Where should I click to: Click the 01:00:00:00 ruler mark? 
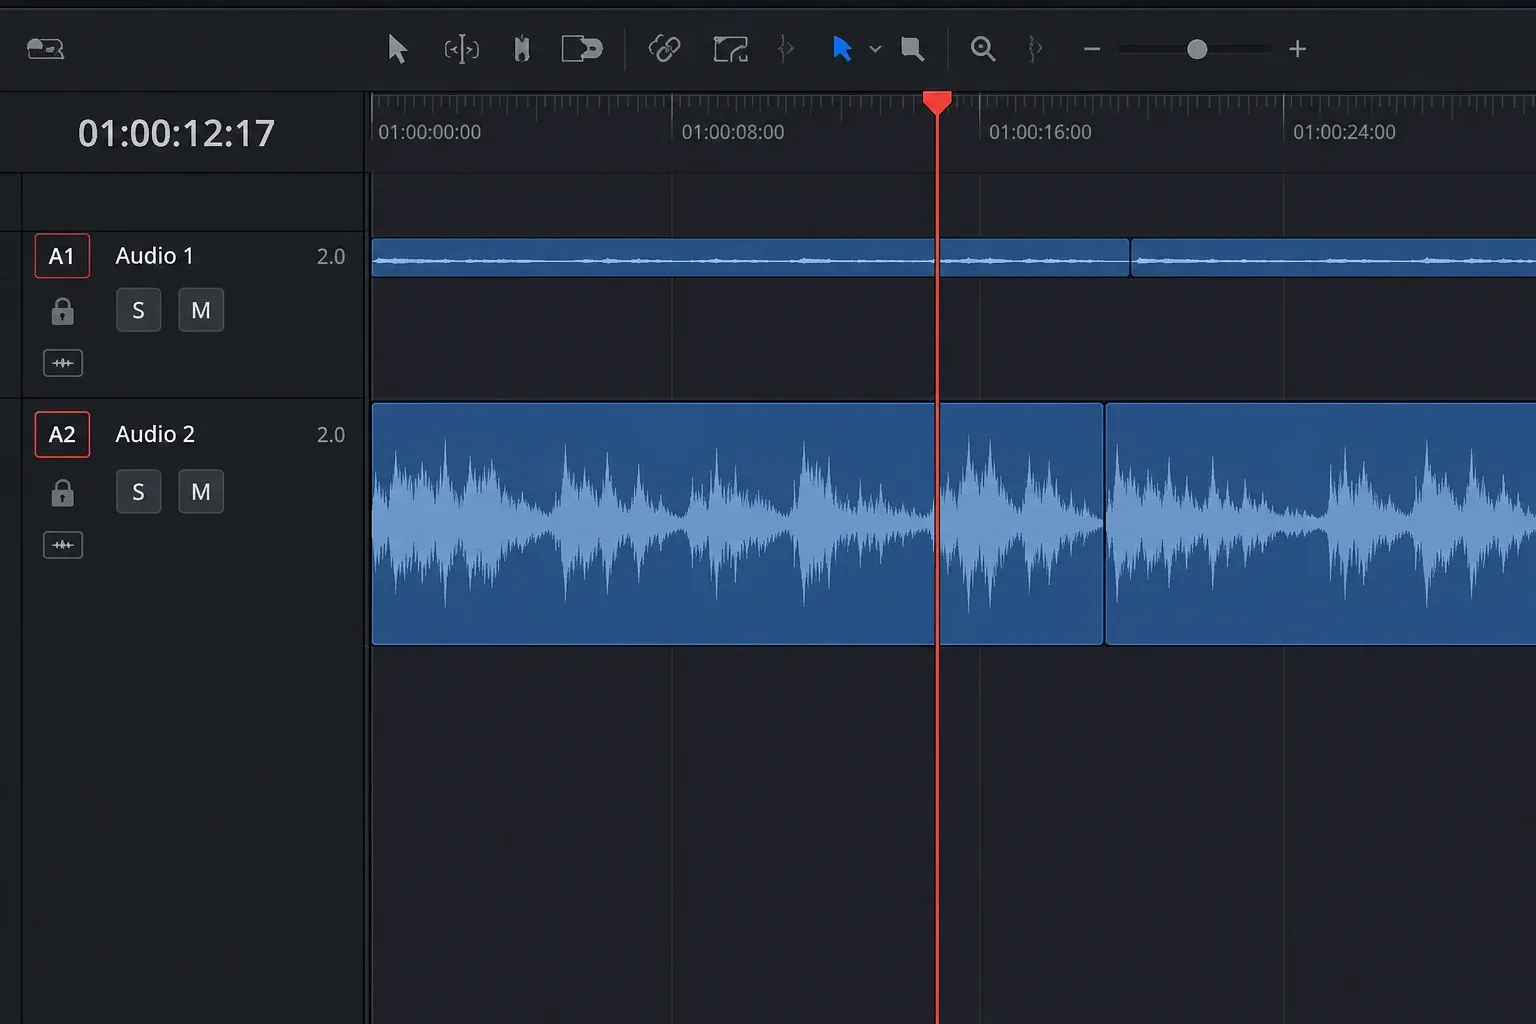coord(429,132)
